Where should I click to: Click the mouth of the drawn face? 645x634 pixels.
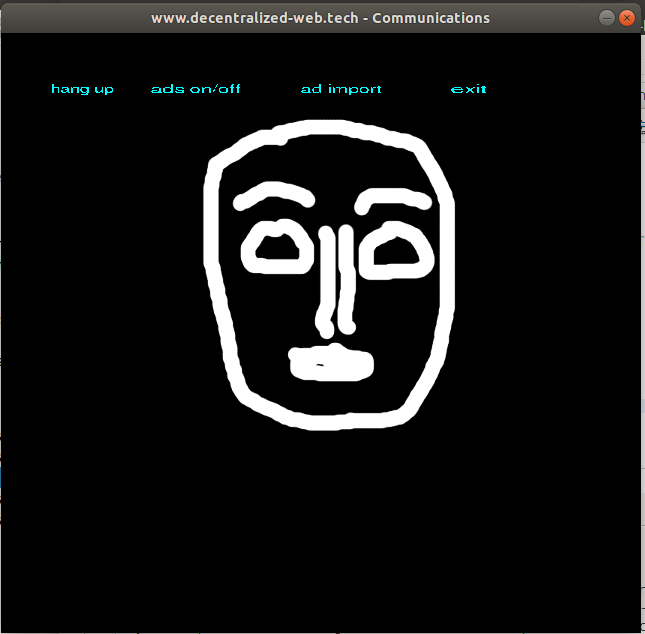(332, 363)
